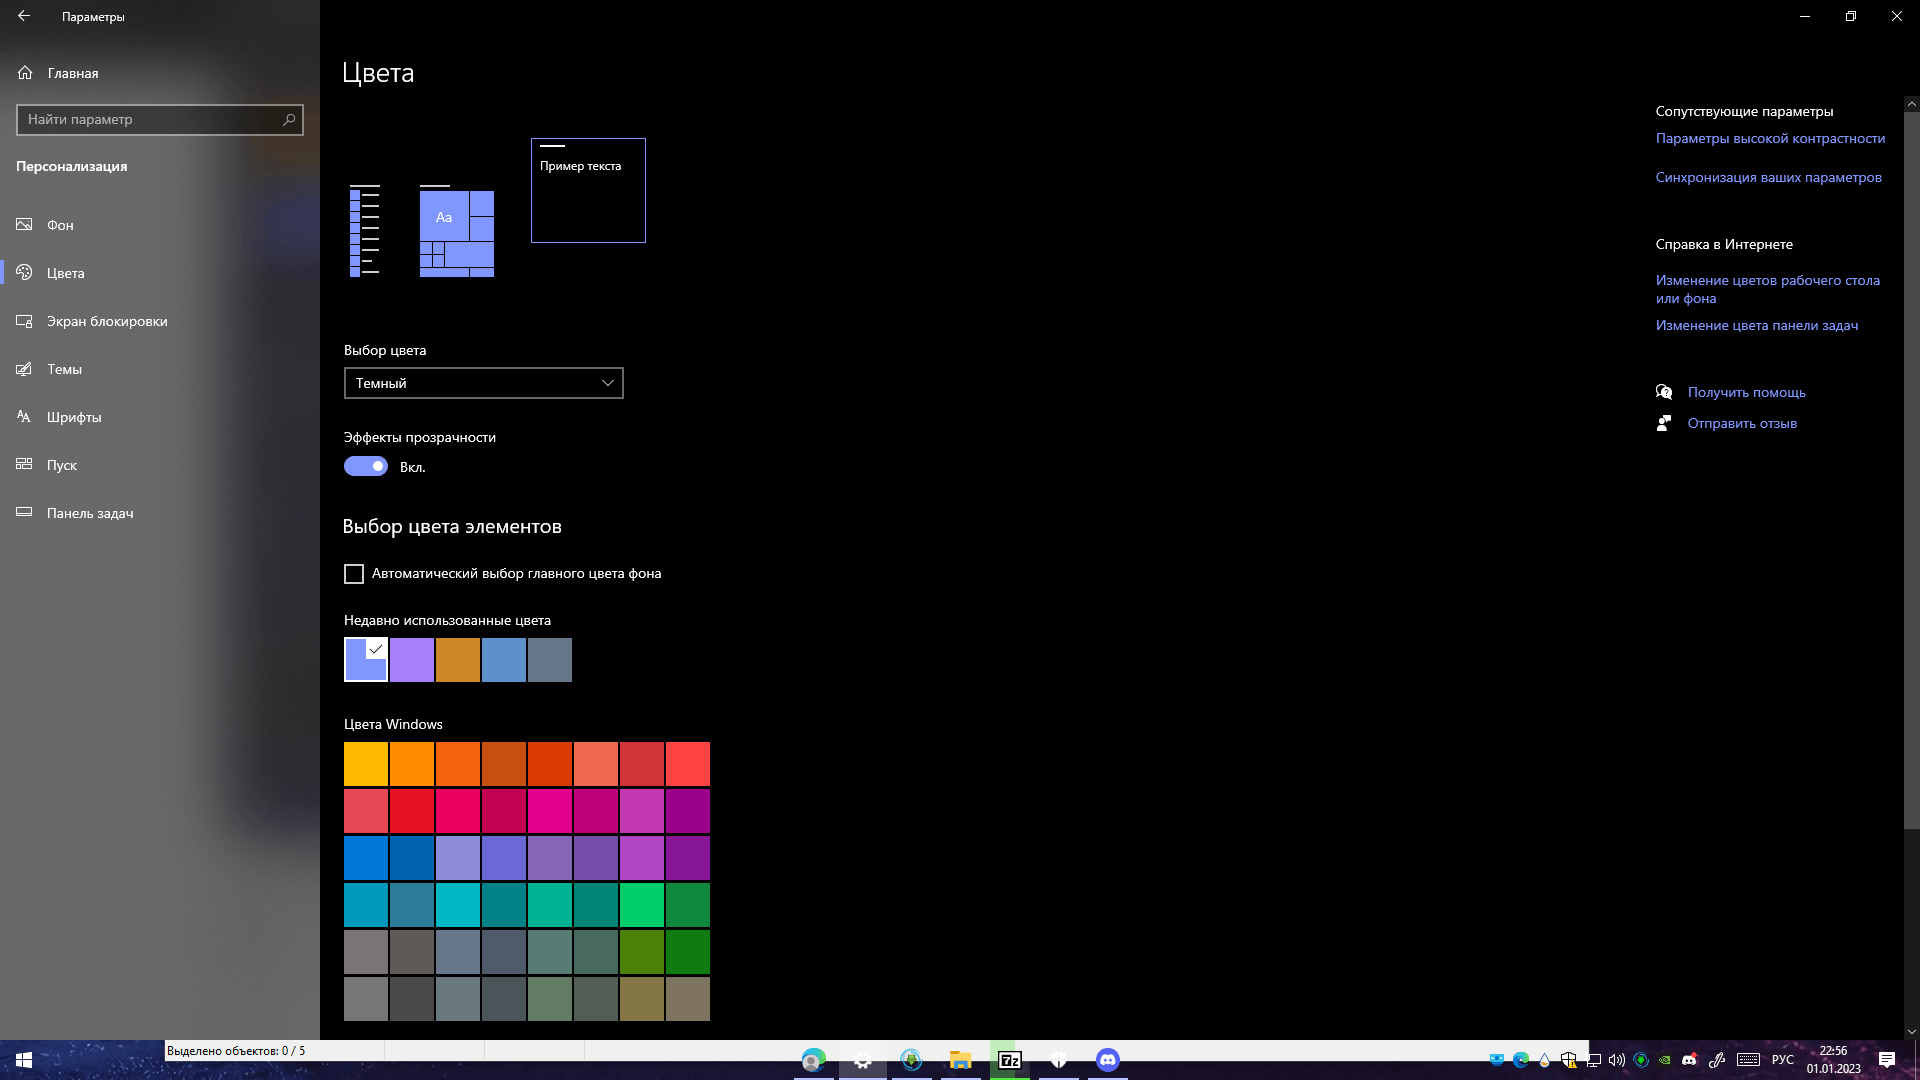The width and height of the screenshot is (1920, 1080).
Task: Select the purple recent color swatch
Action: [412, 660]
